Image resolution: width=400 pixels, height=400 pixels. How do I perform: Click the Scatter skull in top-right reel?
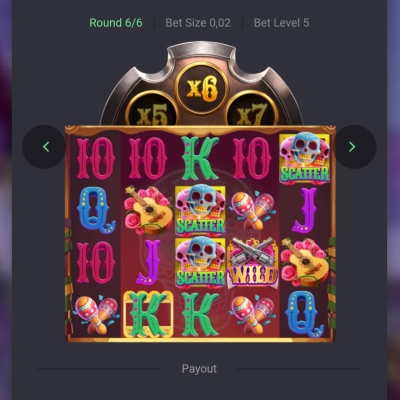304,158
